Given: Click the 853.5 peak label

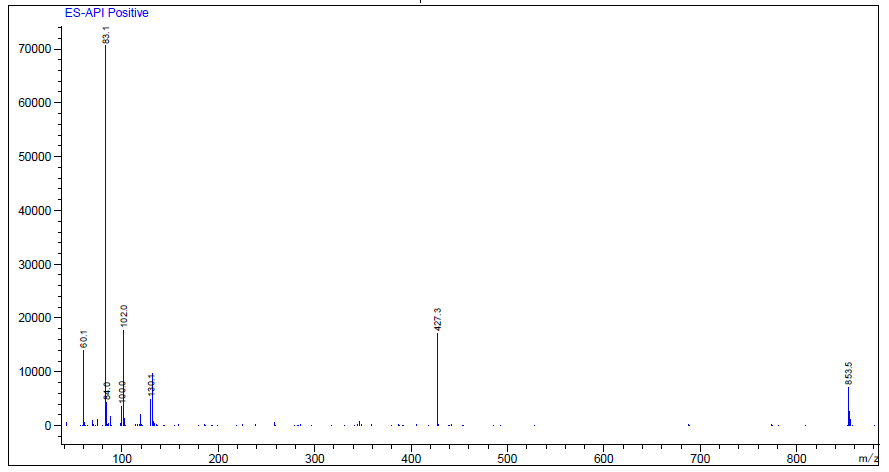Looking at the screenshot, I should tap(849, 373).
